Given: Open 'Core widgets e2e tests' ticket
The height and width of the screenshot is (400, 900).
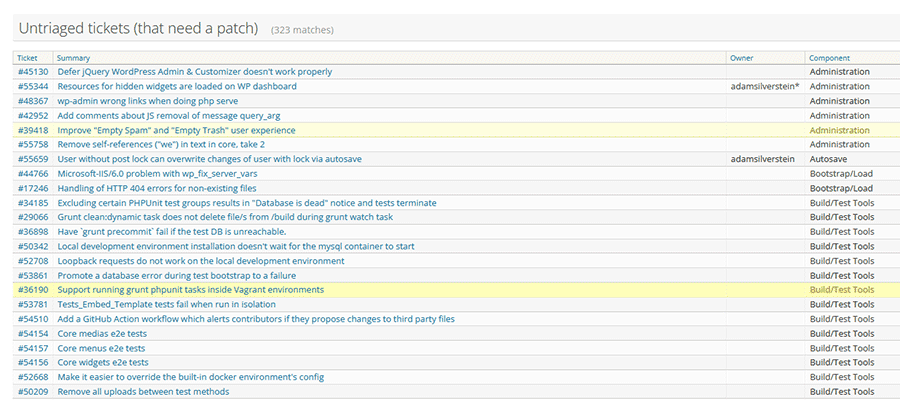Looking at the screenshot, I should point(103,362).
